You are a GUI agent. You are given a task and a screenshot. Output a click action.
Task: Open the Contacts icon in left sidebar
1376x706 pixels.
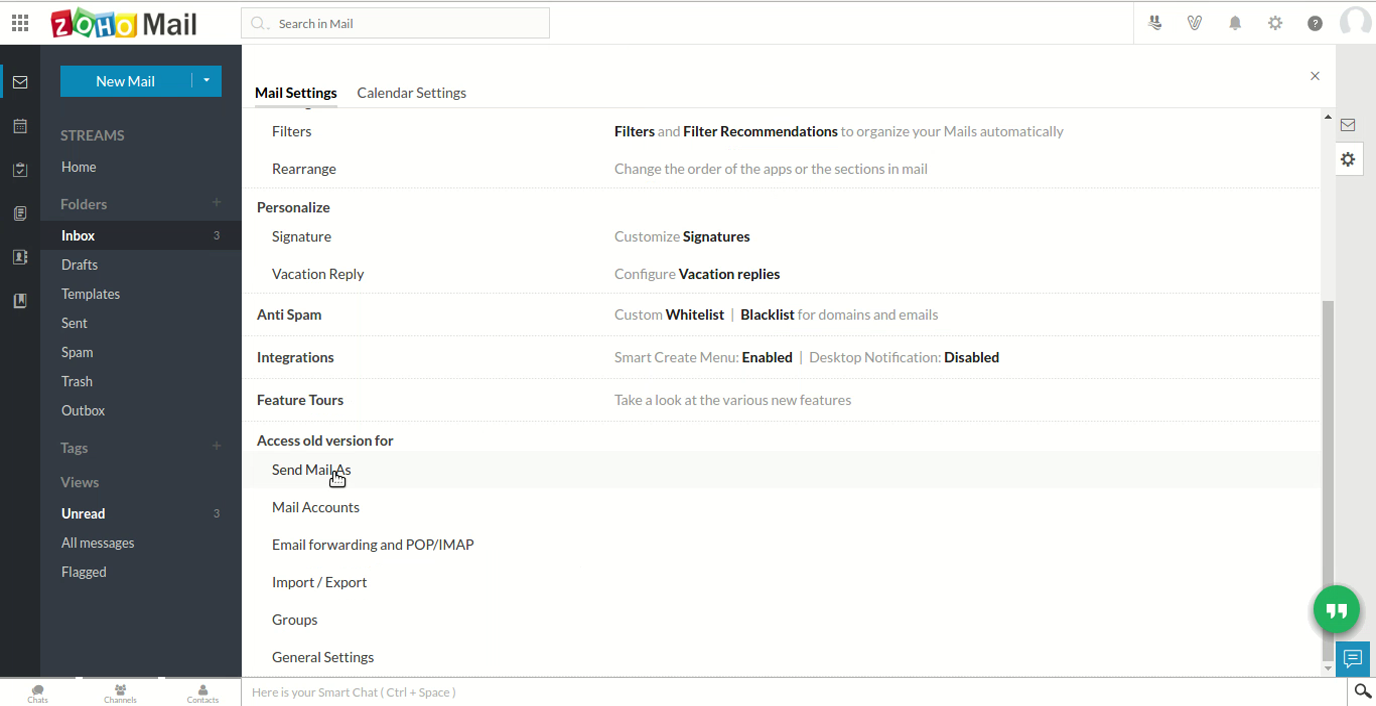tap(20, 257)
